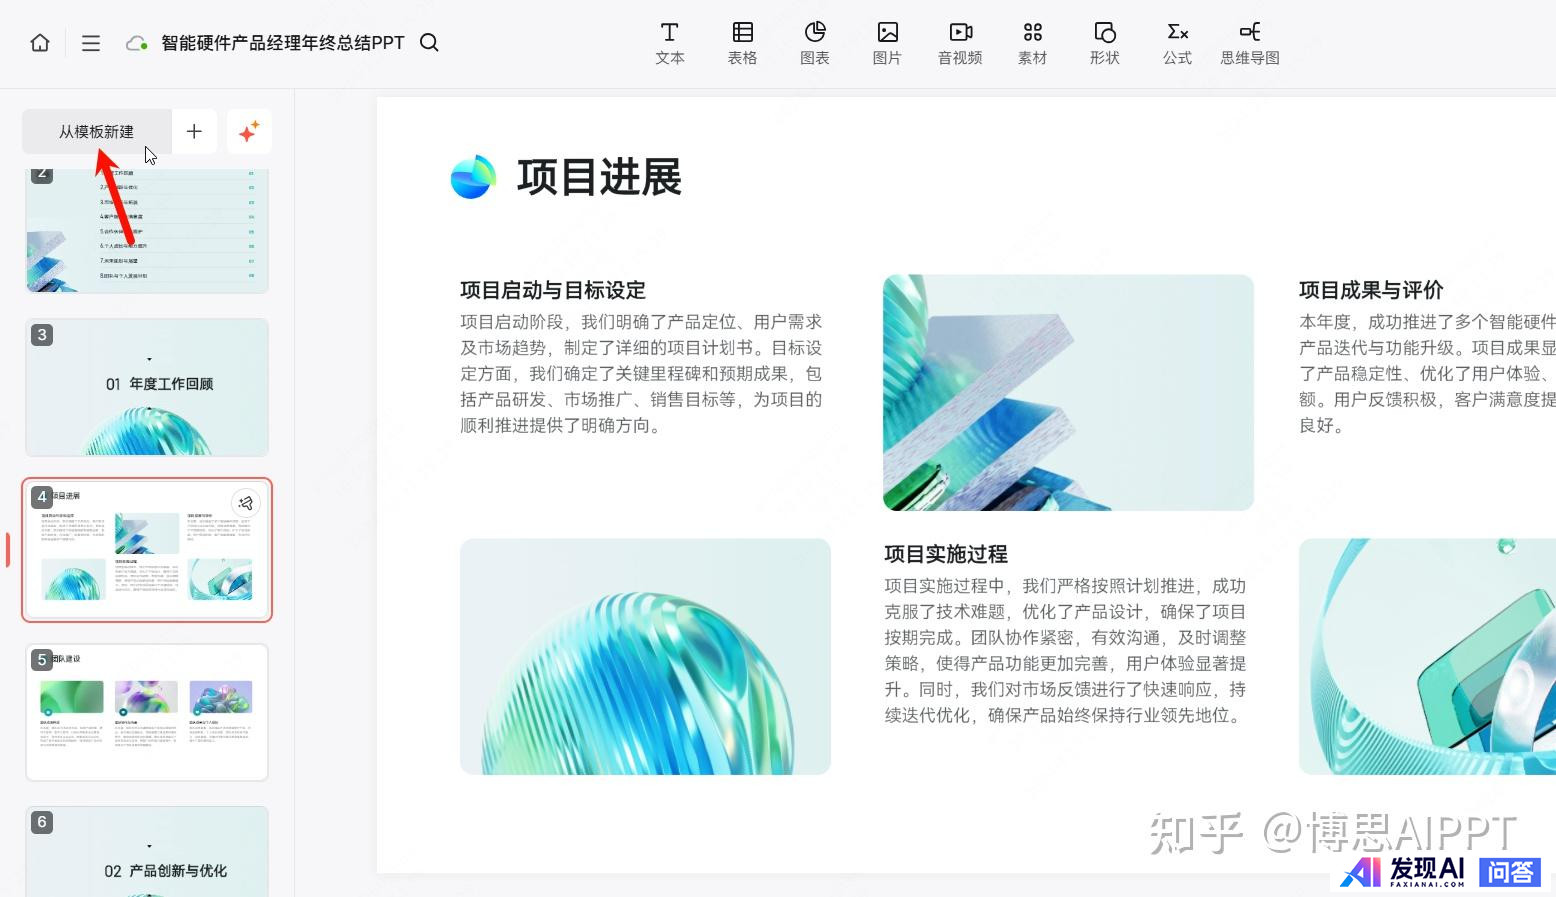Insert a chart using 图表

point(815,44)
